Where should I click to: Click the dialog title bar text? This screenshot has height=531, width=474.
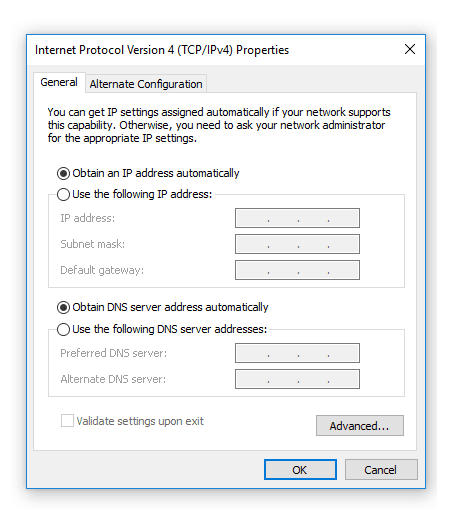pos(162,50)
